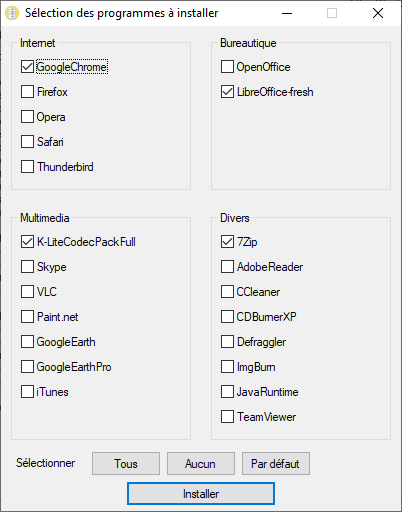Check the Paint.net option

(27, 317)
